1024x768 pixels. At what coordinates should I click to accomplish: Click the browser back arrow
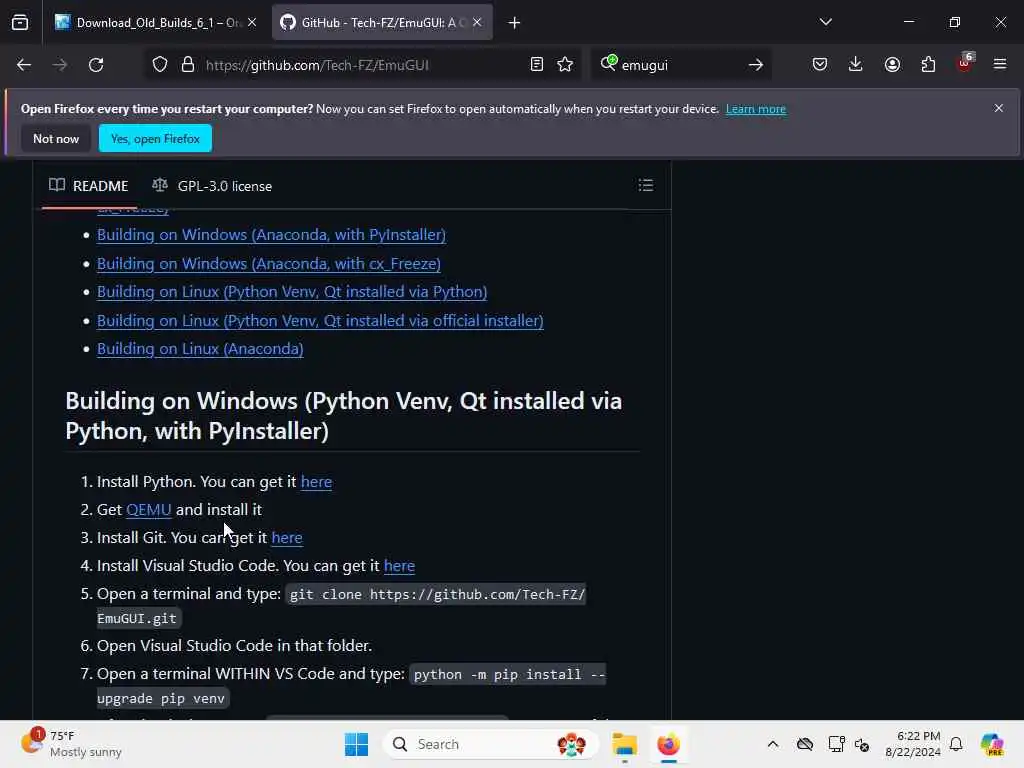tap(24, 65)
